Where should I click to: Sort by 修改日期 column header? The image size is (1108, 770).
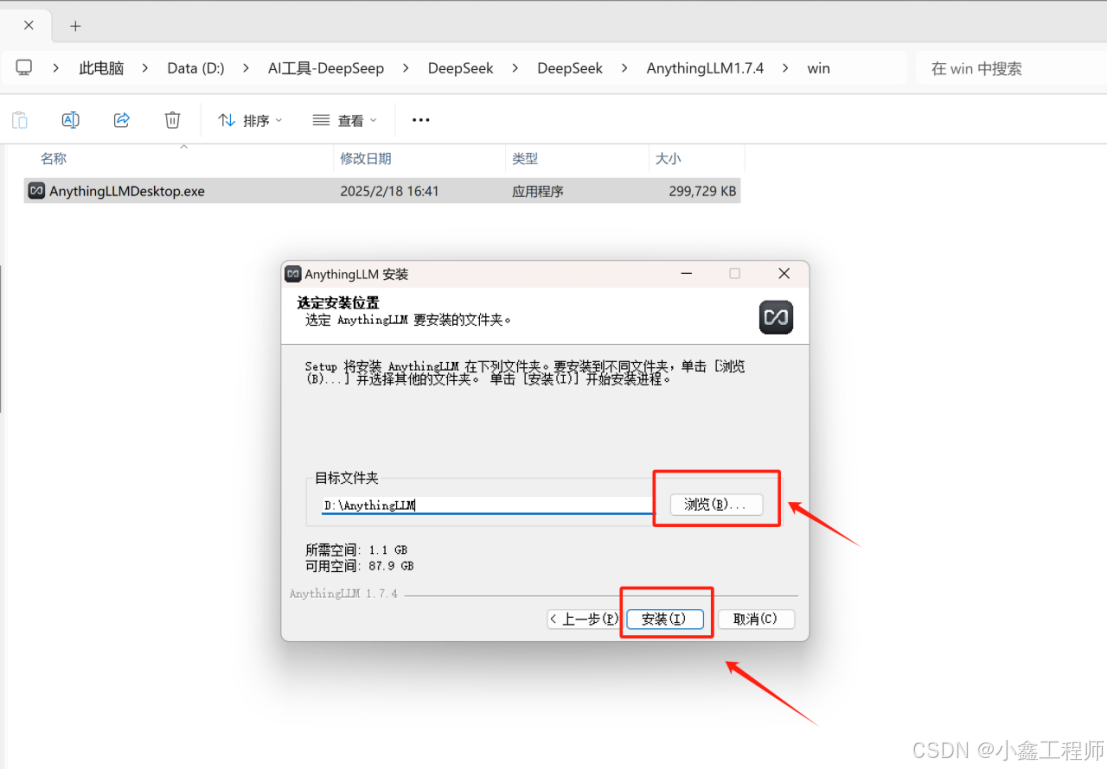[x=365, y=158]
